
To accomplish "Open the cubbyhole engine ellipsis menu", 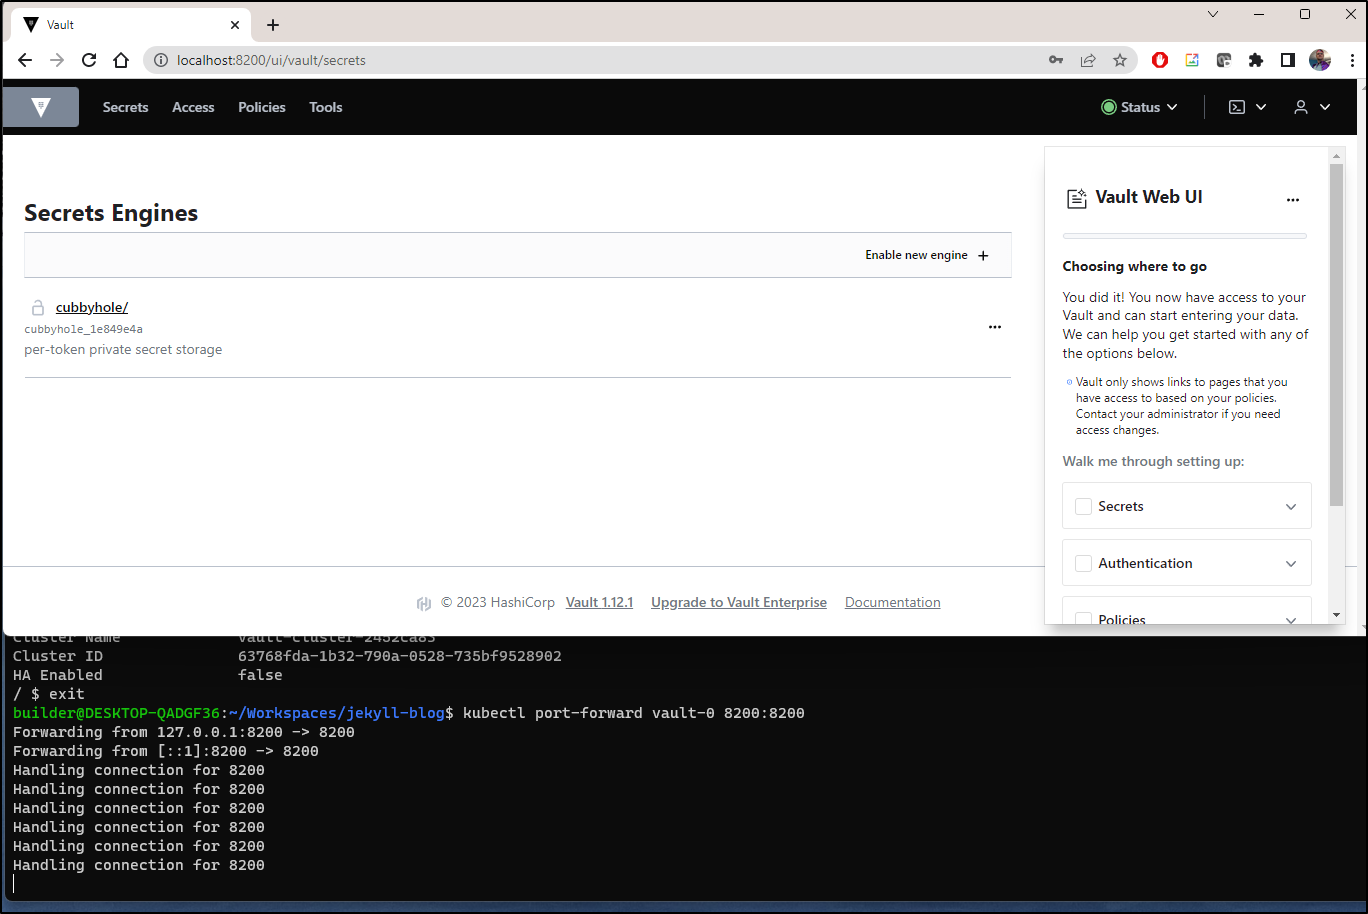I will [x=995, y=327].
